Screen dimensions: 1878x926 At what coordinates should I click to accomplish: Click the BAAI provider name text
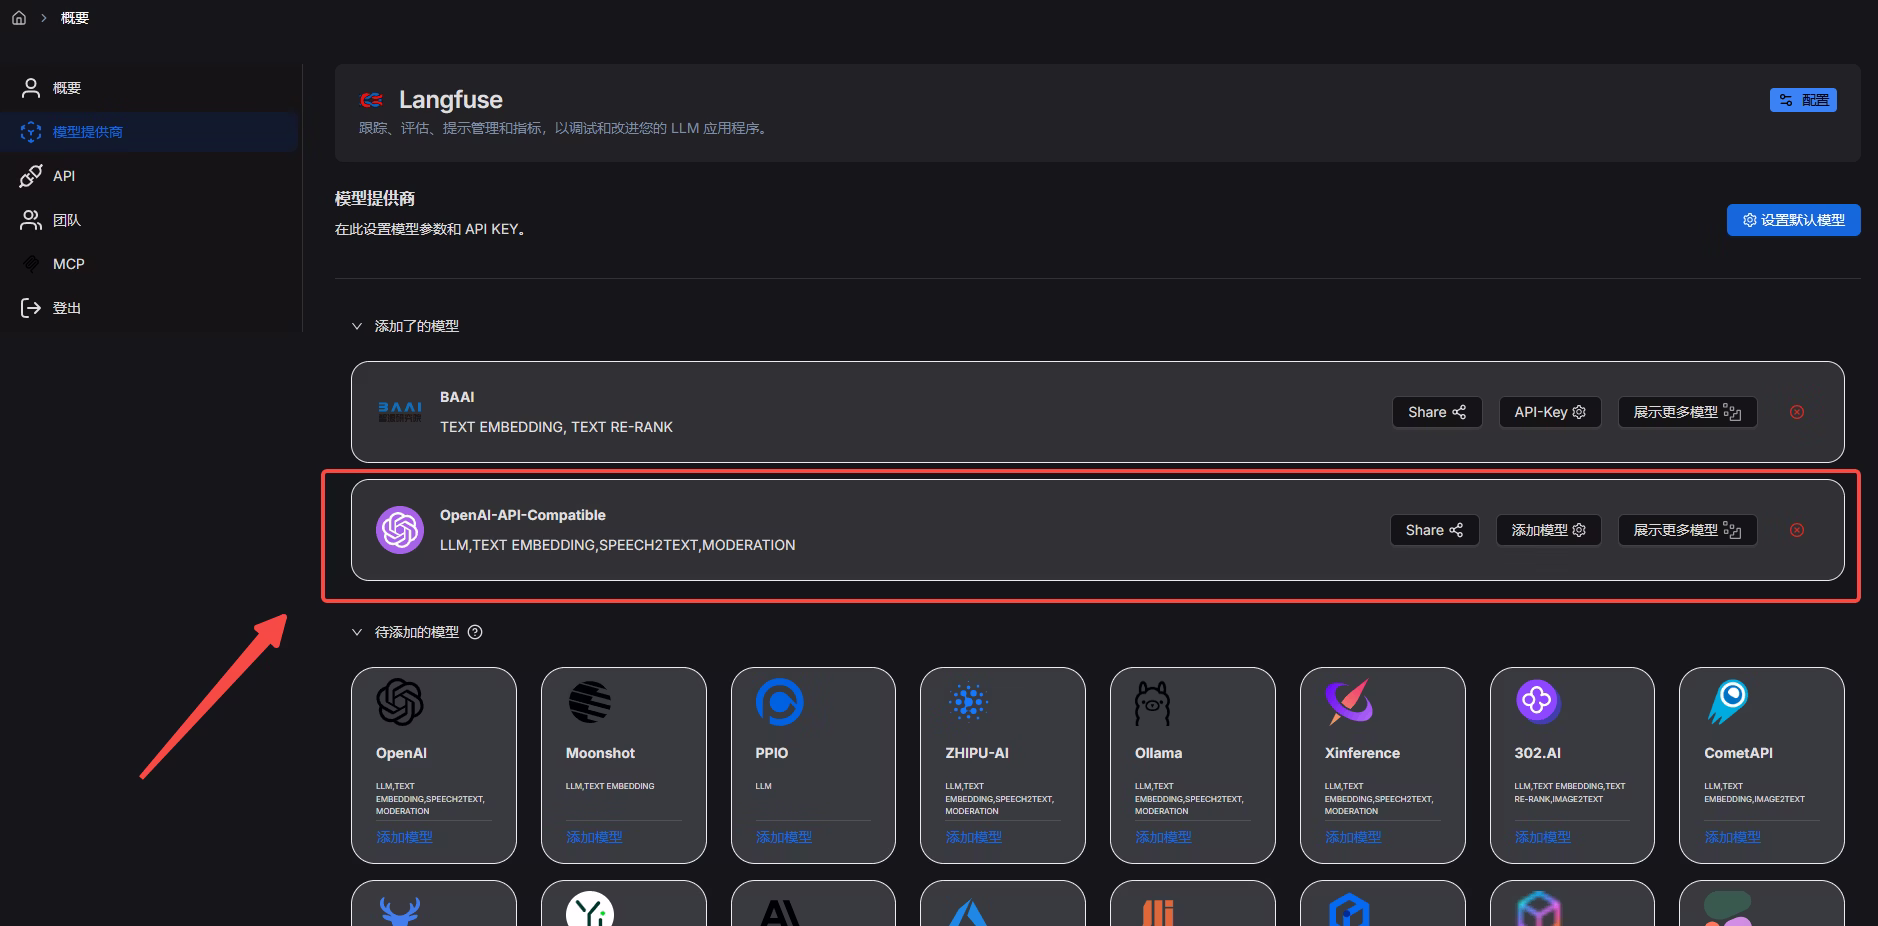[457, 397]
